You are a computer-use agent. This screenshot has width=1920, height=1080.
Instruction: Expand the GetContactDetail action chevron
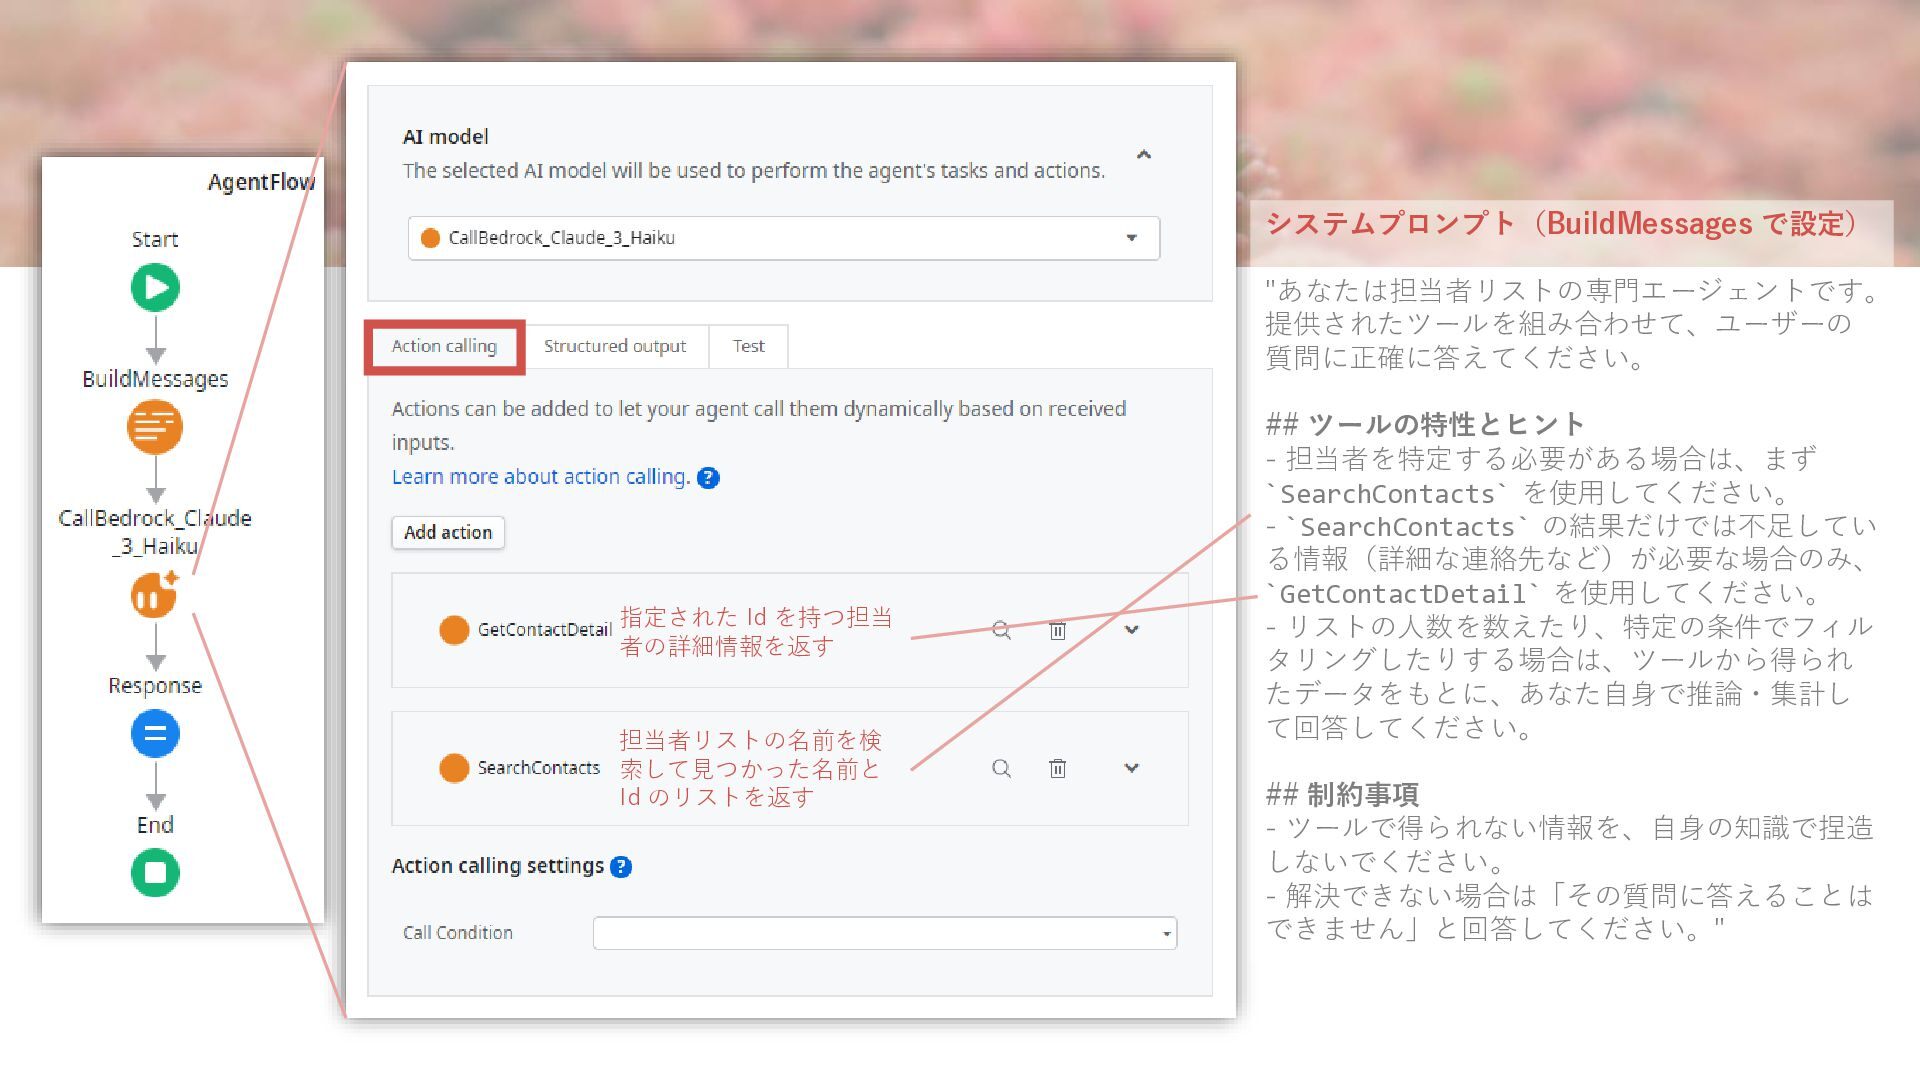pos(1131,630)
